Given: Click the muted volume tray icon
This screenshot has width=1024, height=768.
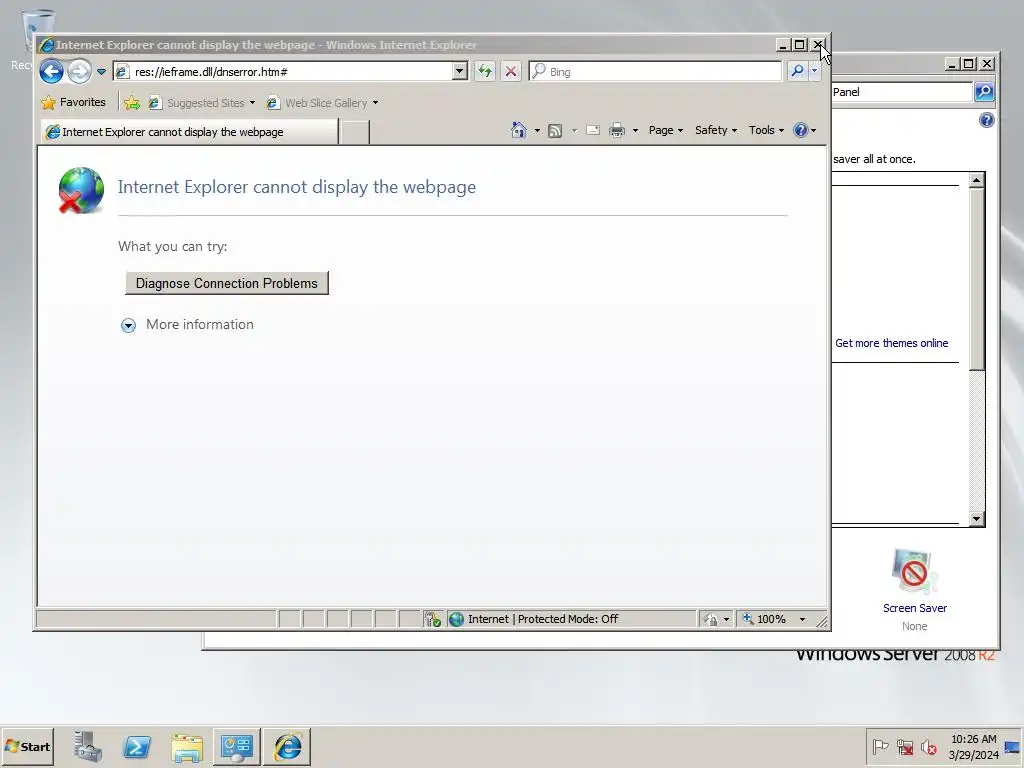Looking at the screenshot, I should [x=929, y=746].
